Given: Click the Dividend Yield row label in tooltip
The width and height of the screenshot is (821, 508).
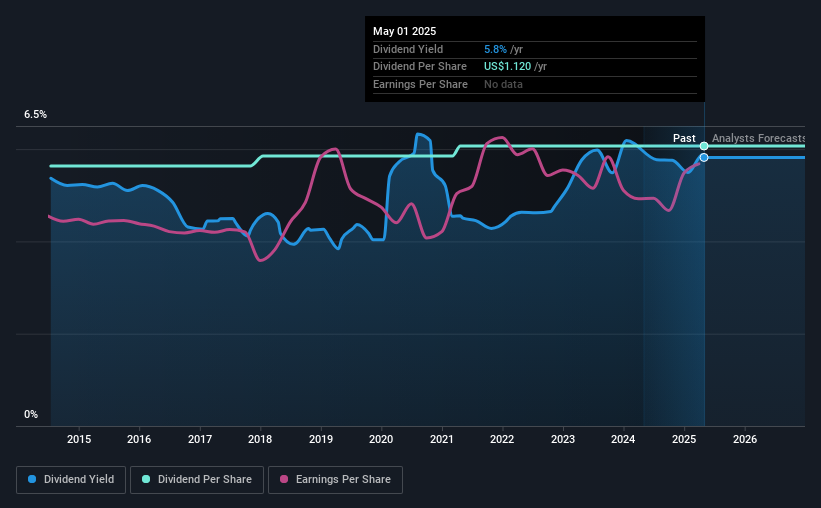Looking at the screenshot, I should (408, 49).
